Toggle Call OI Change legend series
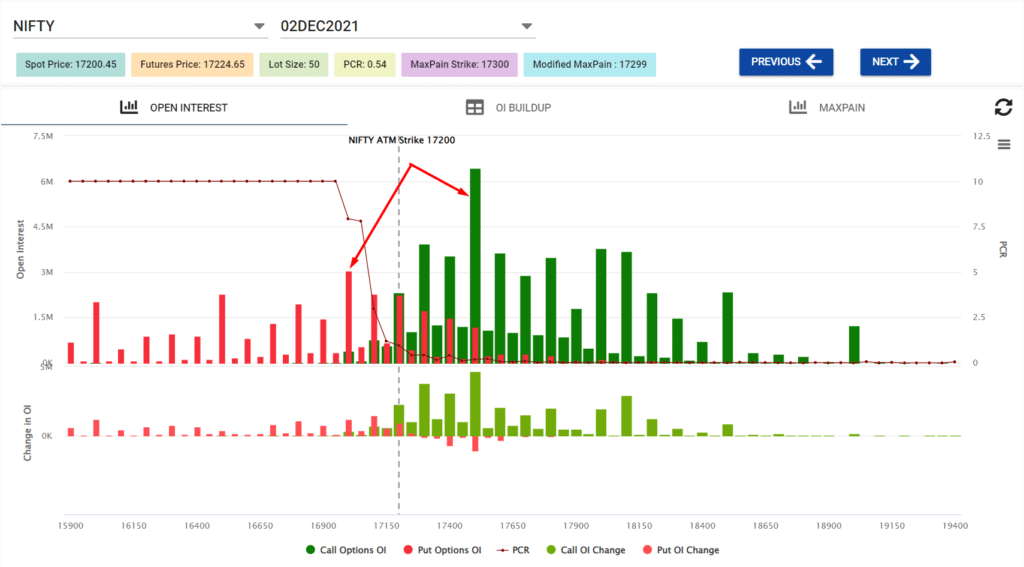Screen dimensions: 1024x567 tap(586, 550)
